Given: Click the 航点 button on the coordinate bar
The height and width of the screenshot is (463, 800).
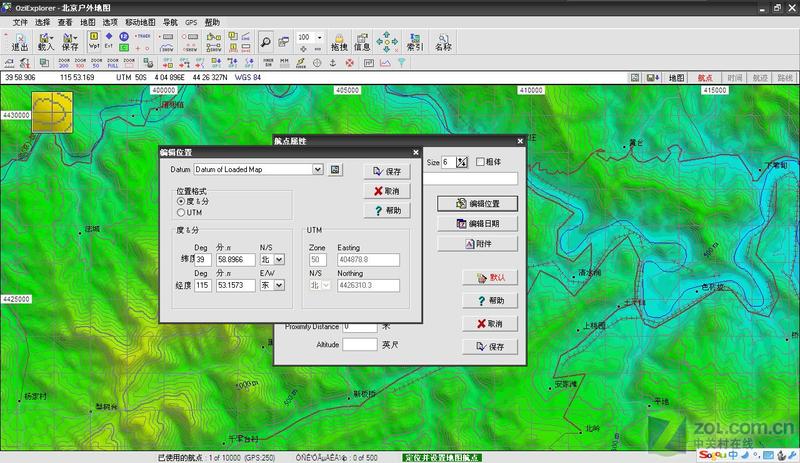Looking at the screenshot, I should click(x=705, y=78).
